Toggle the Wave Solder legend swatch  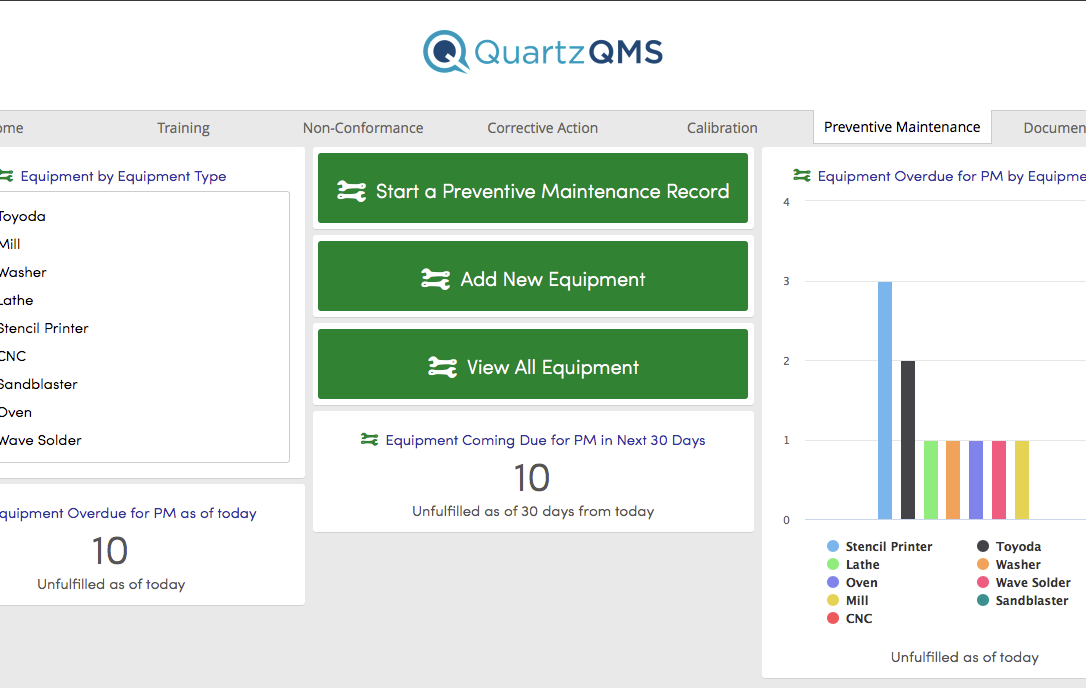(983, 583)
